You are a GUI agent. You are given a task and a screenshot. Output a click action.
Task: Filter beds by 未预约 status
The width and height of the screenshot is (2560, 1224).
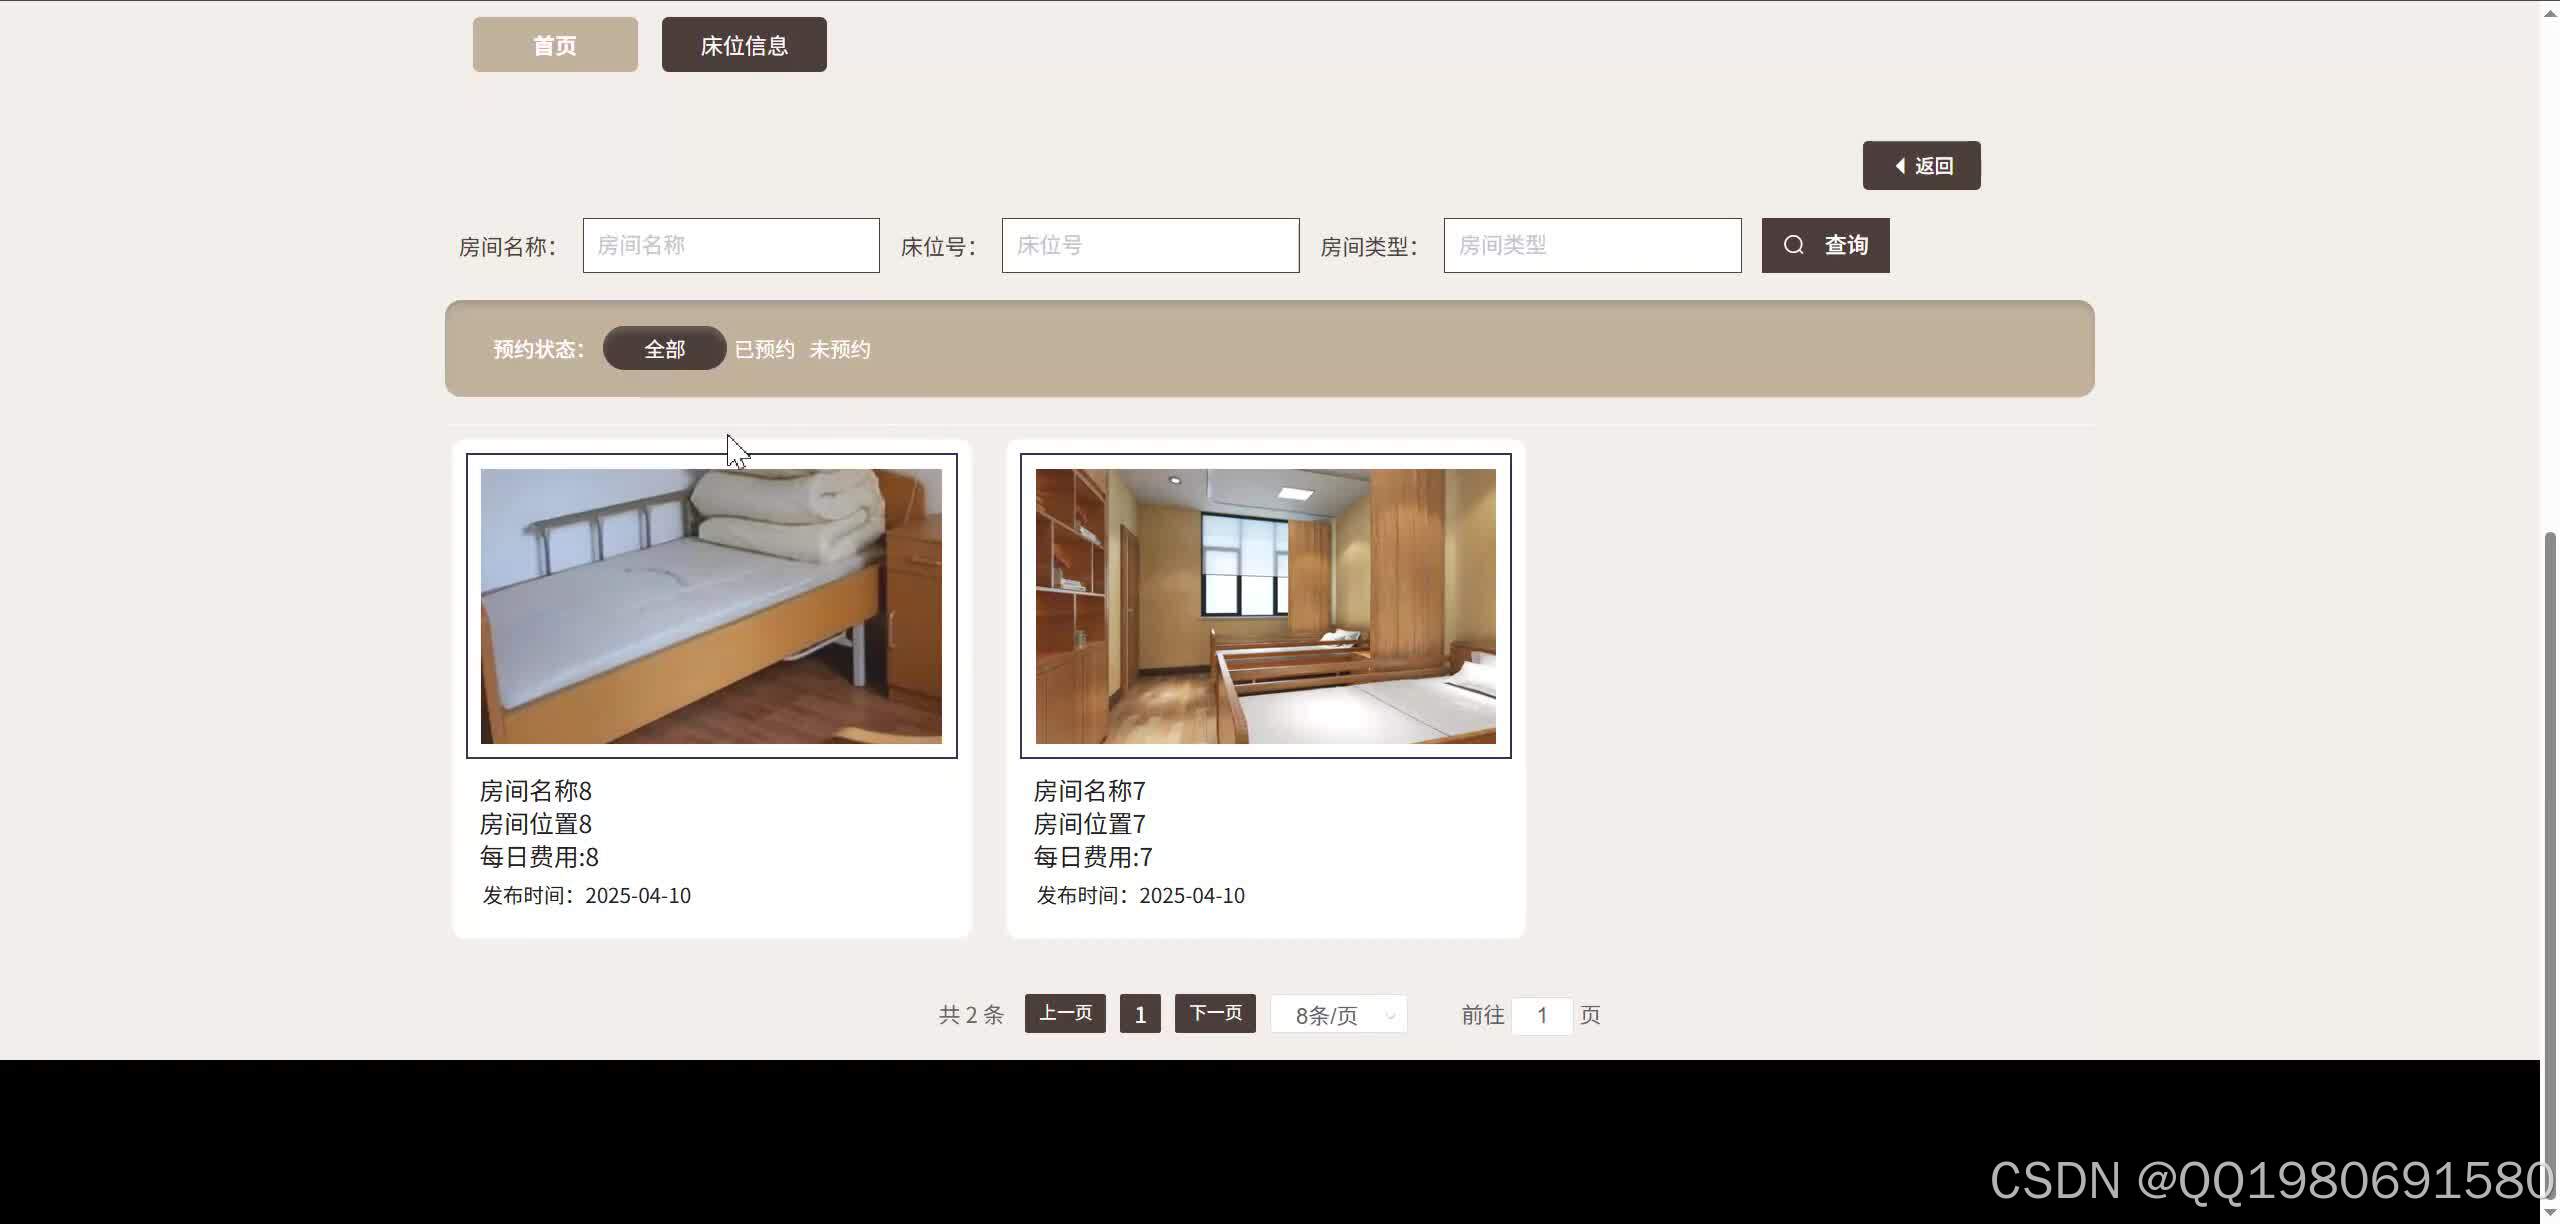pos(839,348)
